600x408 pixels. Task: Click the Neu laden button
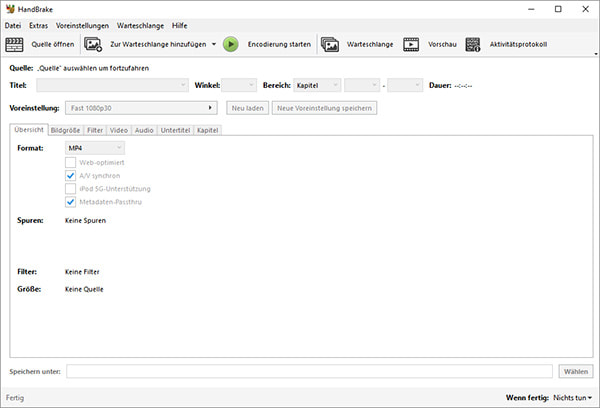point(248,108)
